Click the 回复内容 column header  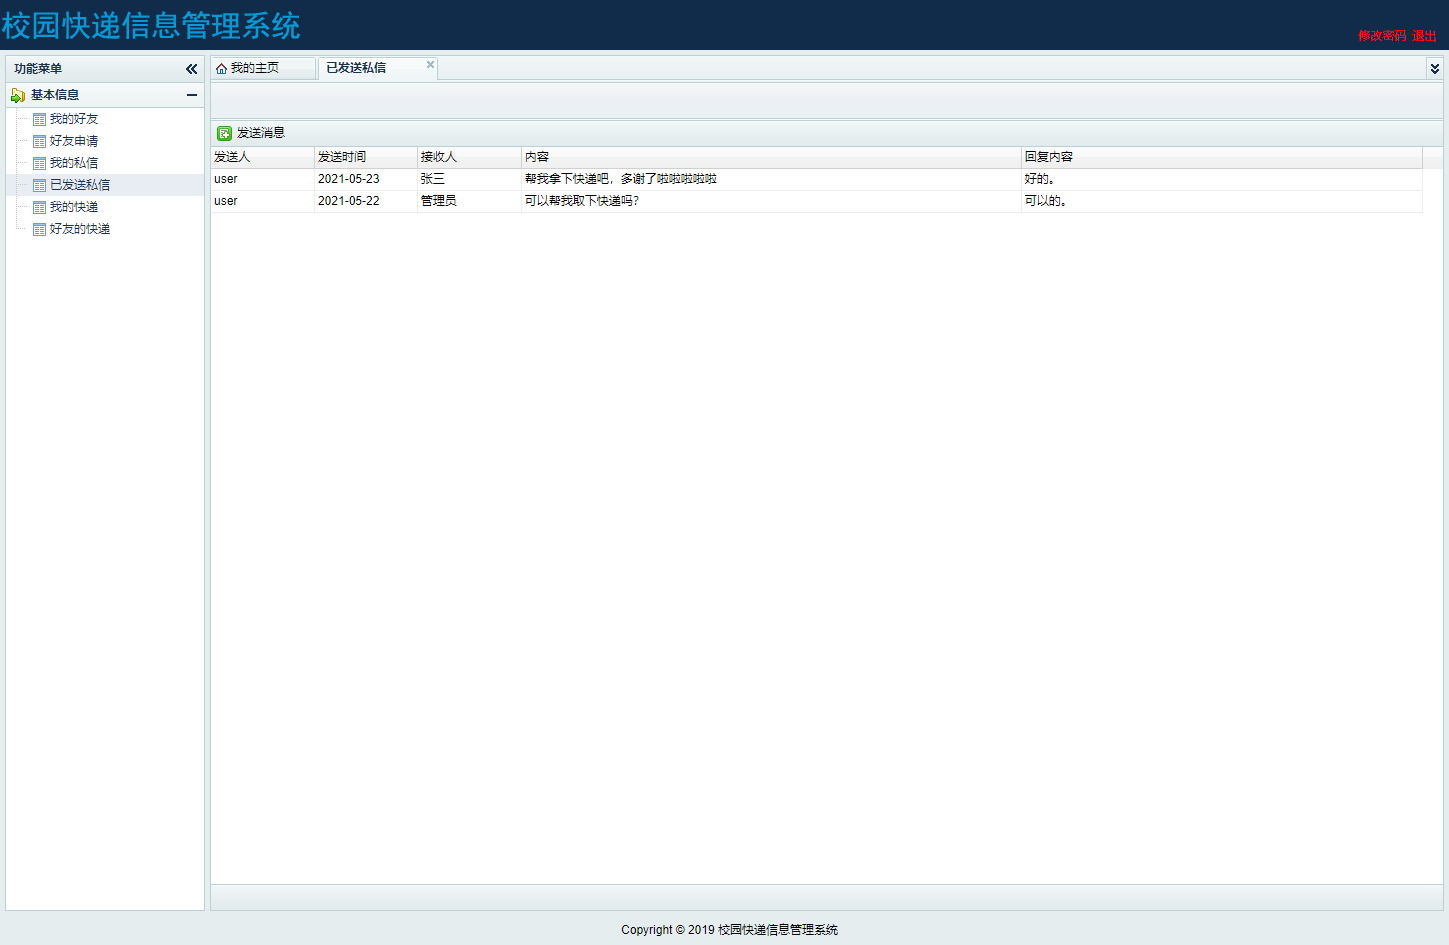(x=1048, y=157)
